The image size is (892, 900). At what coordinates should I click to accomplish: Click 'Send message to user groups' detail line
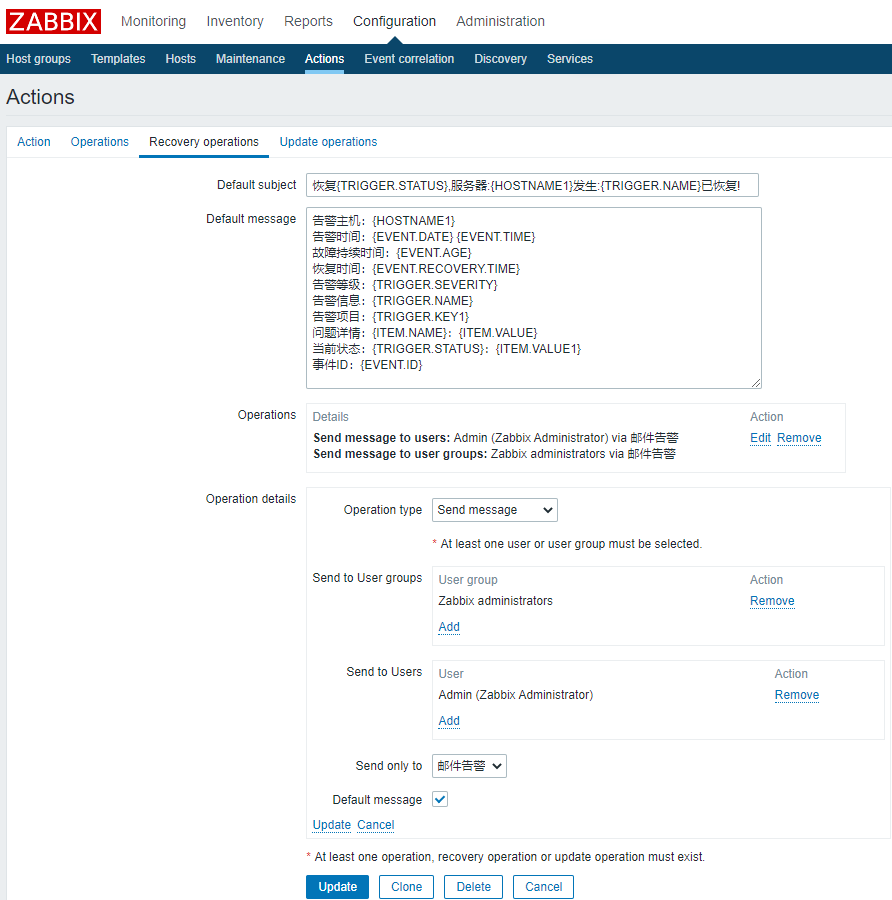494,454
